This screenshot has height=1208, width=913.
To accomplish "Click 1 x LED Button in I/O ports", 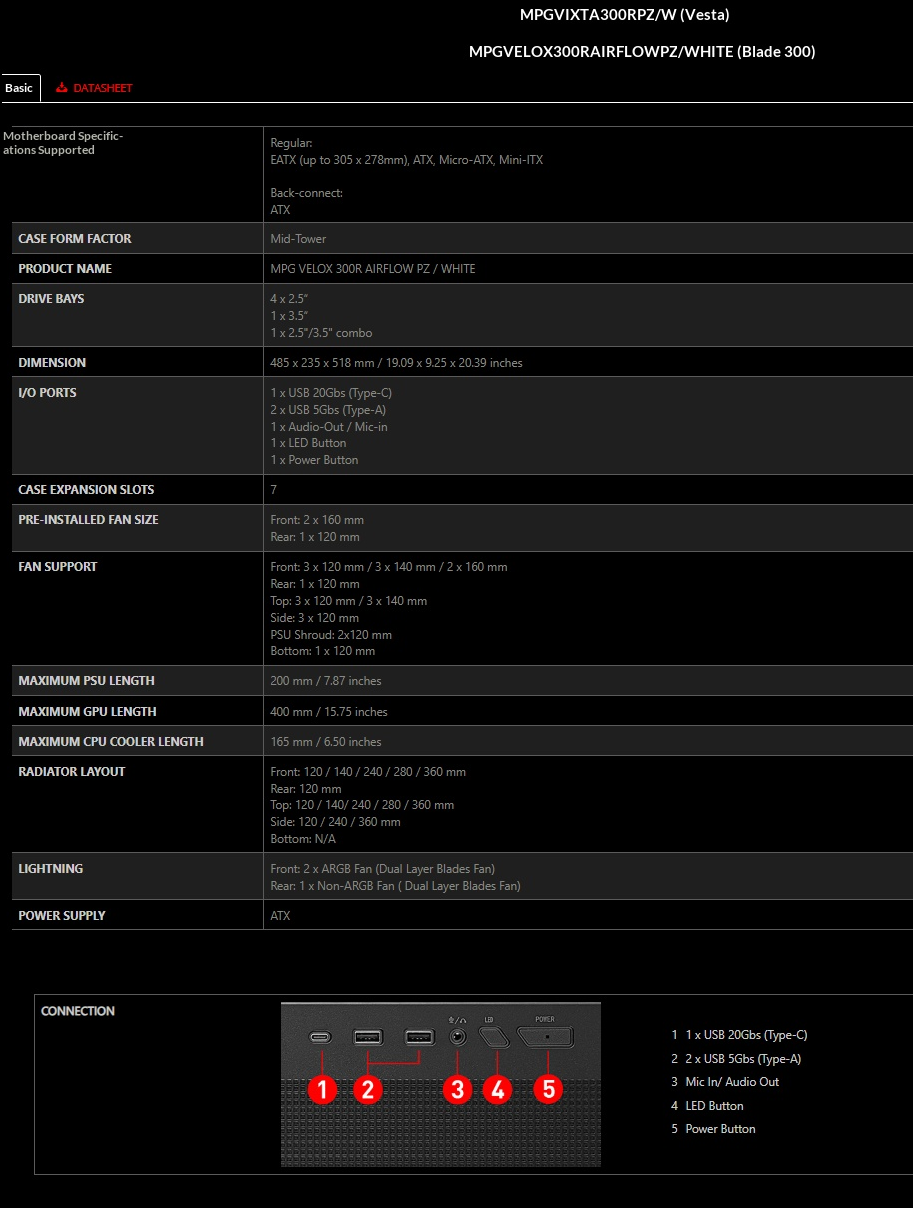I will pyautogui.click(x=308, y=443).
